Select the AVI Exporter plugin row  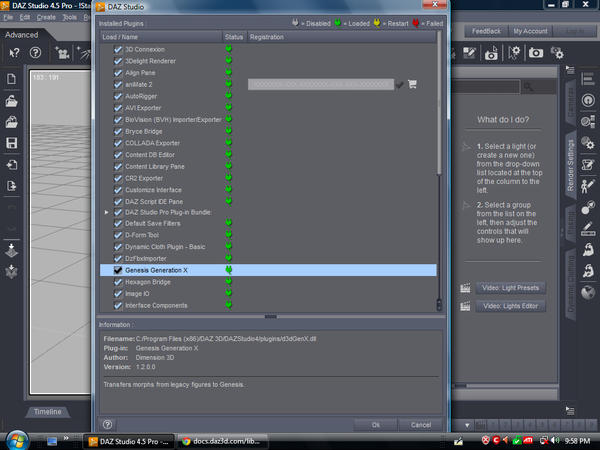point(268,108)
